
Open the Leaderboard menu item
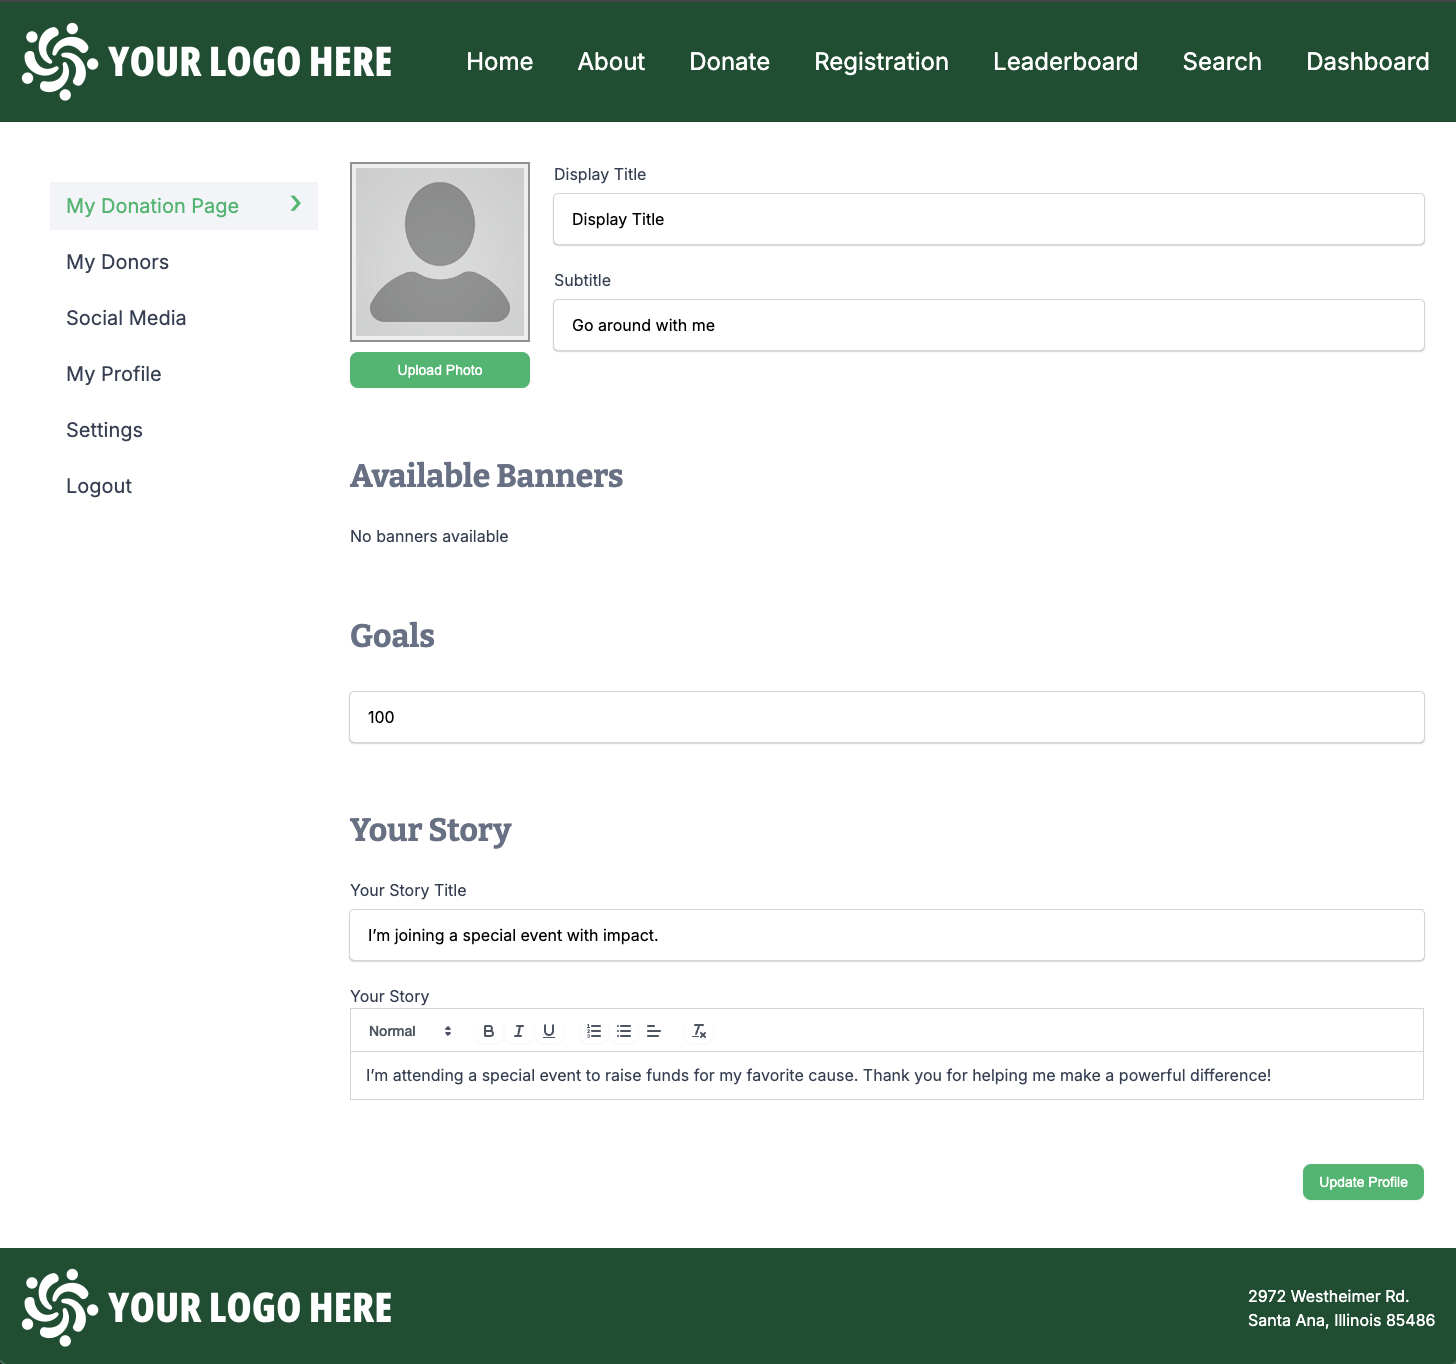(1065, 62)
